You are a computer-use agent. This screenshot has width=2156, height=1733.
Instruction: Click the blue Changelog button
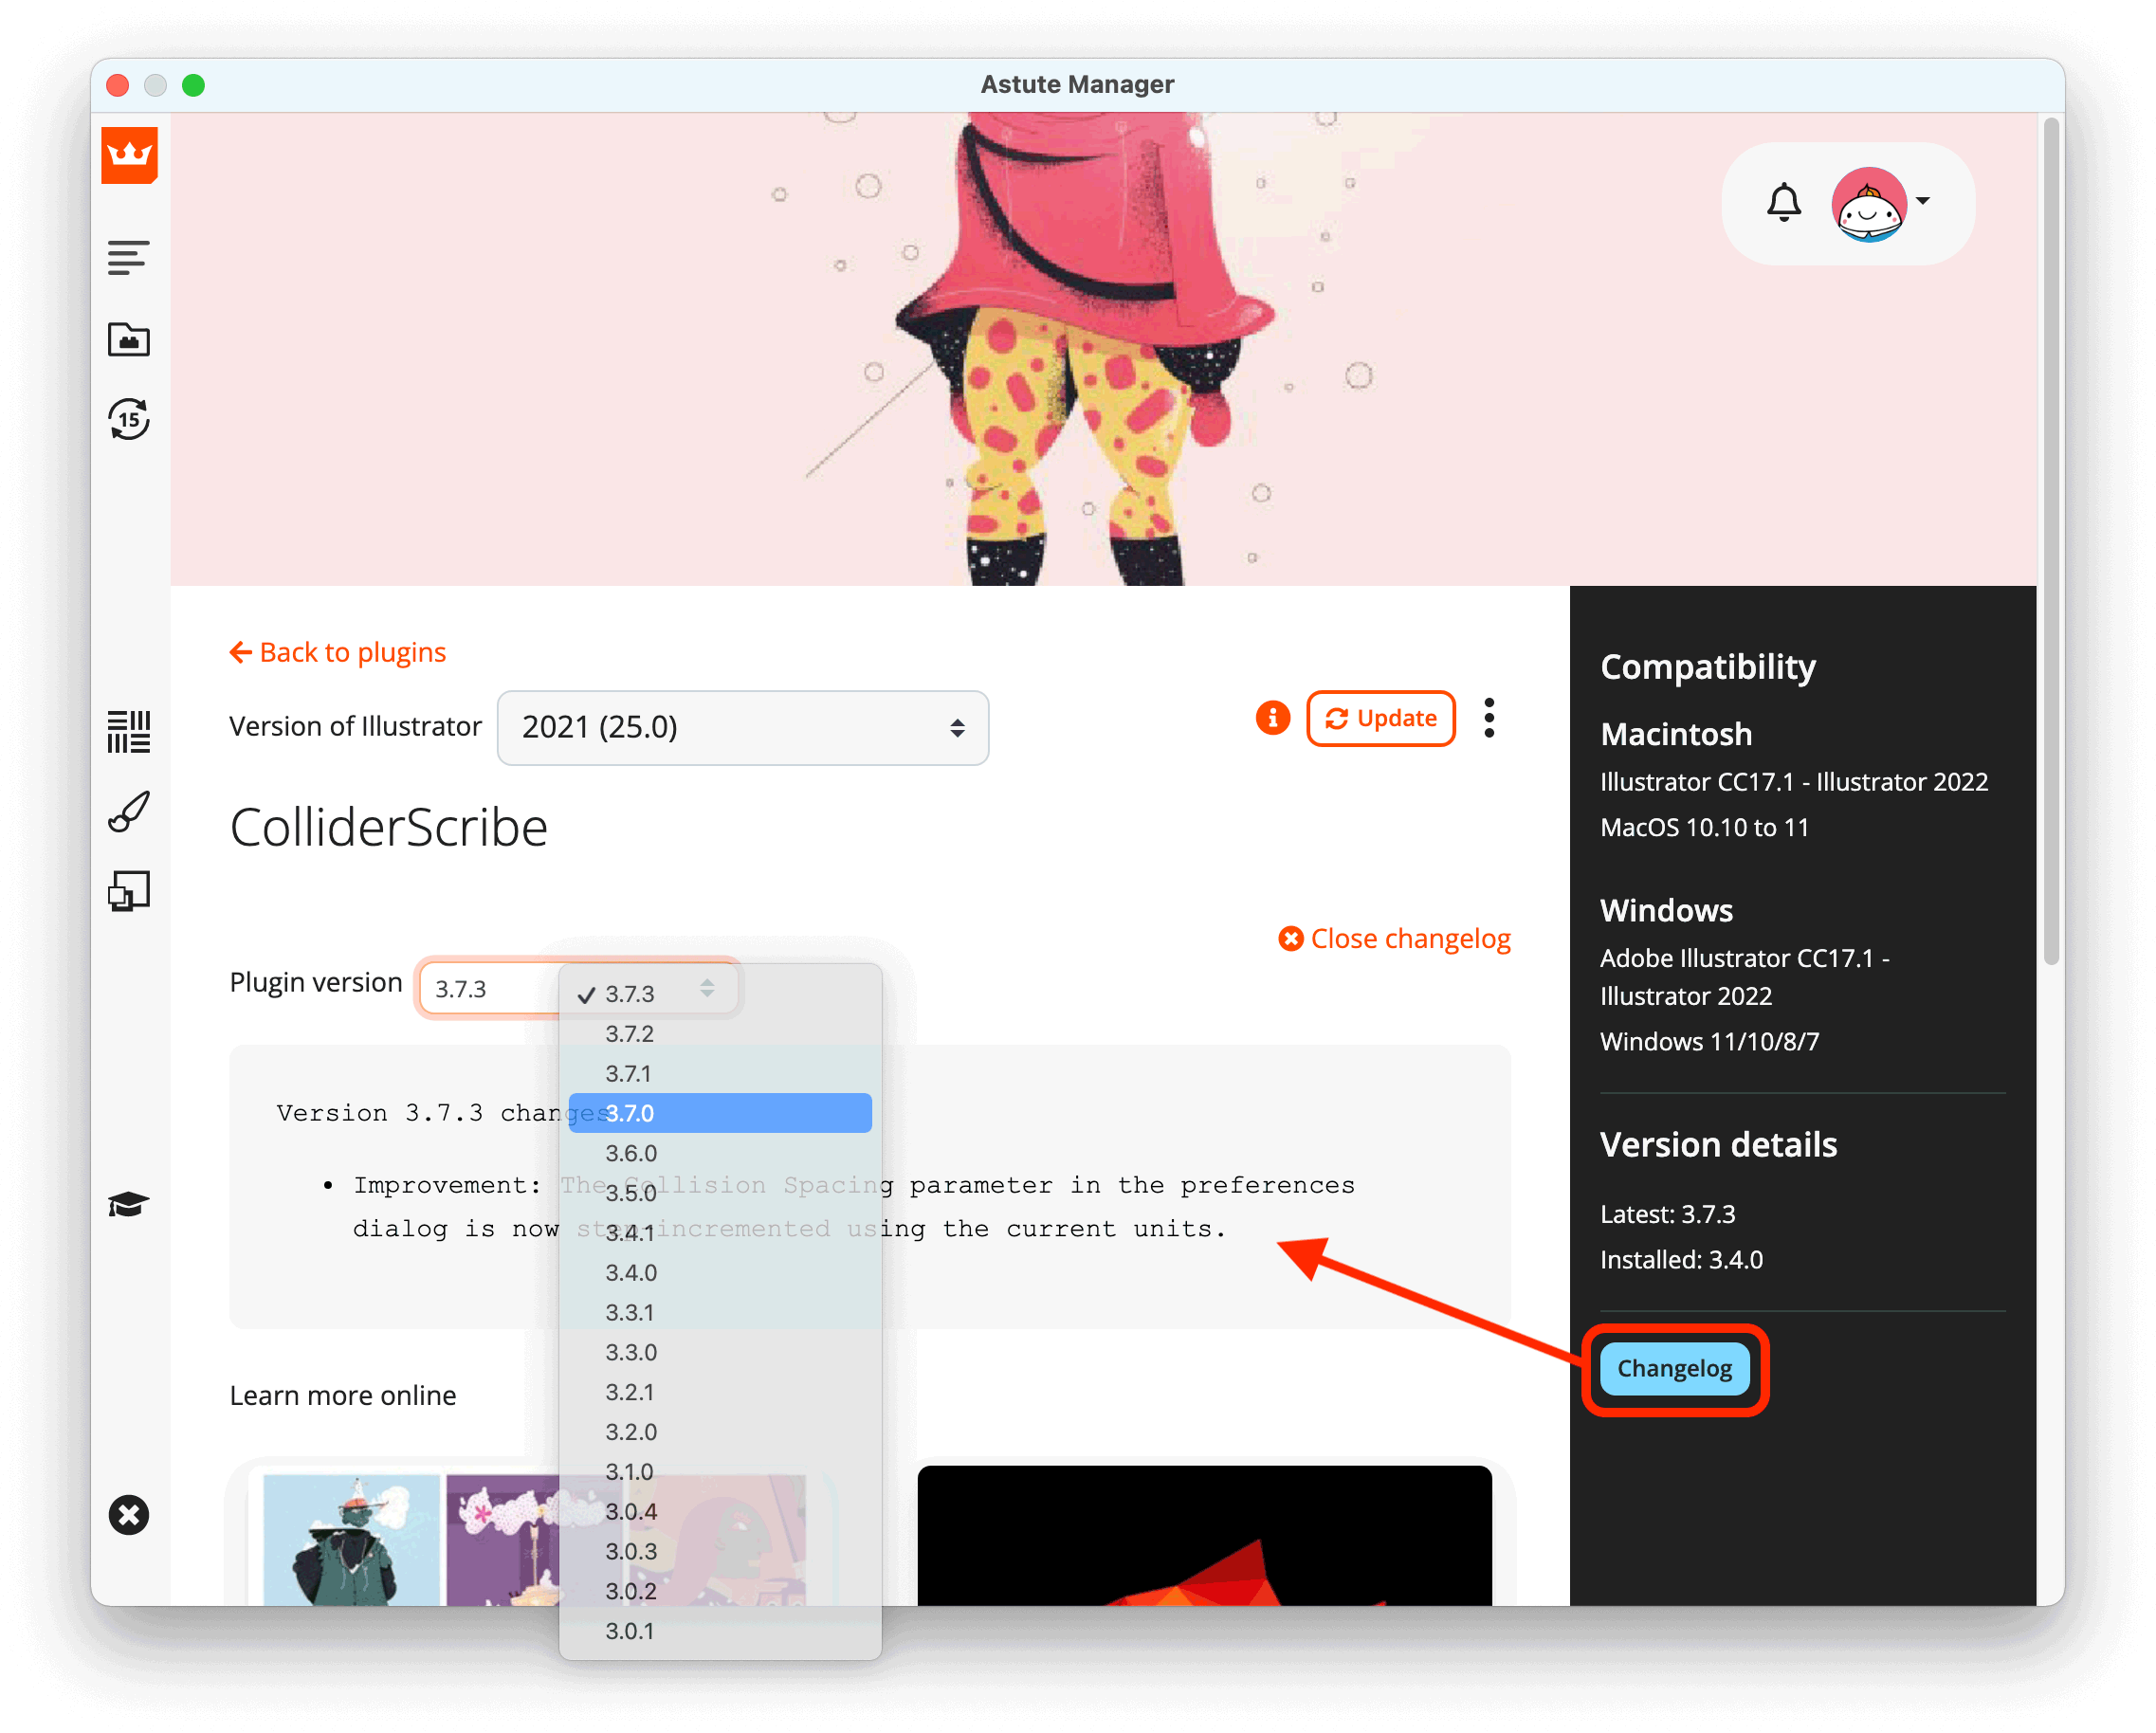click(x=1674, y=1368)
